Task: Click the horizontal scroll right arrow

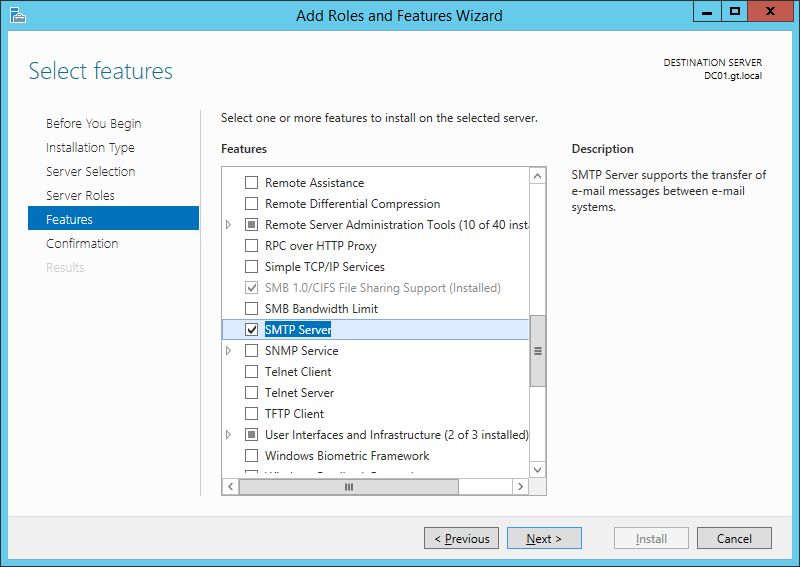Action: [520, 486]
